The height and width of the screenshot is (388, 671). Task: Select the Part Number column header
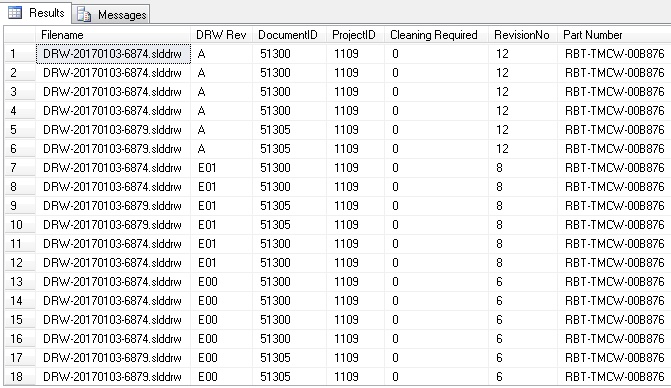(614, 35)
